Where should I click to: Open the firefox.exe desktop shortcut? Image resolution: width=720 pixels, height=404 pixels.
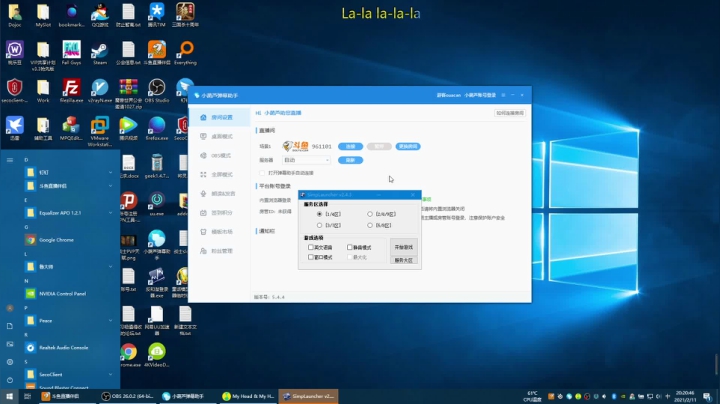[157, 129]
